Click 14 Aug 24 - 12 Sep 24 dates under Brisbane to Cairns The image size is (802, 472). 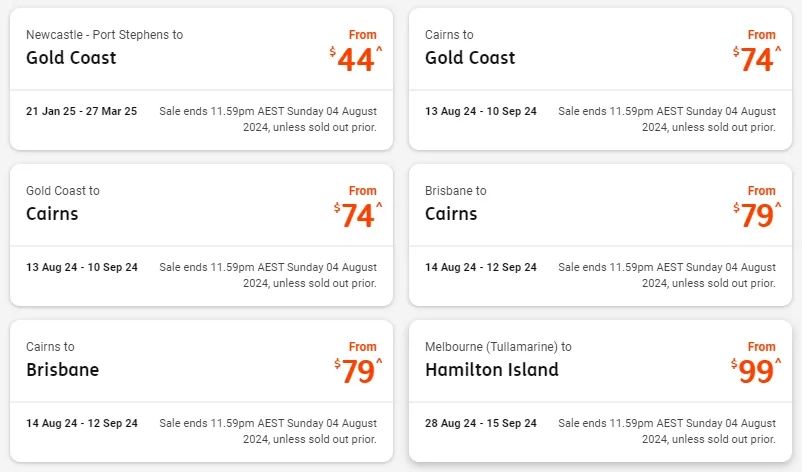pyautogui.click(x=481, y=267)
